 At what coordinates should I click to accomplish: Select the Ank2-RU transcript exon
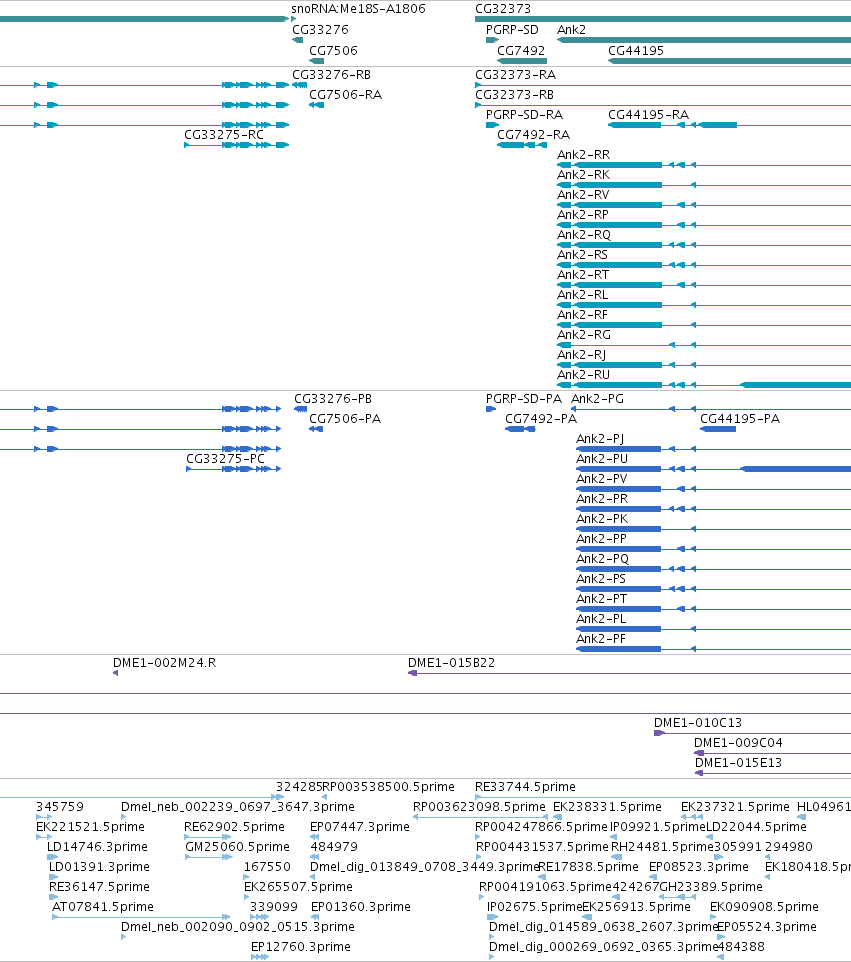point(618,385)
